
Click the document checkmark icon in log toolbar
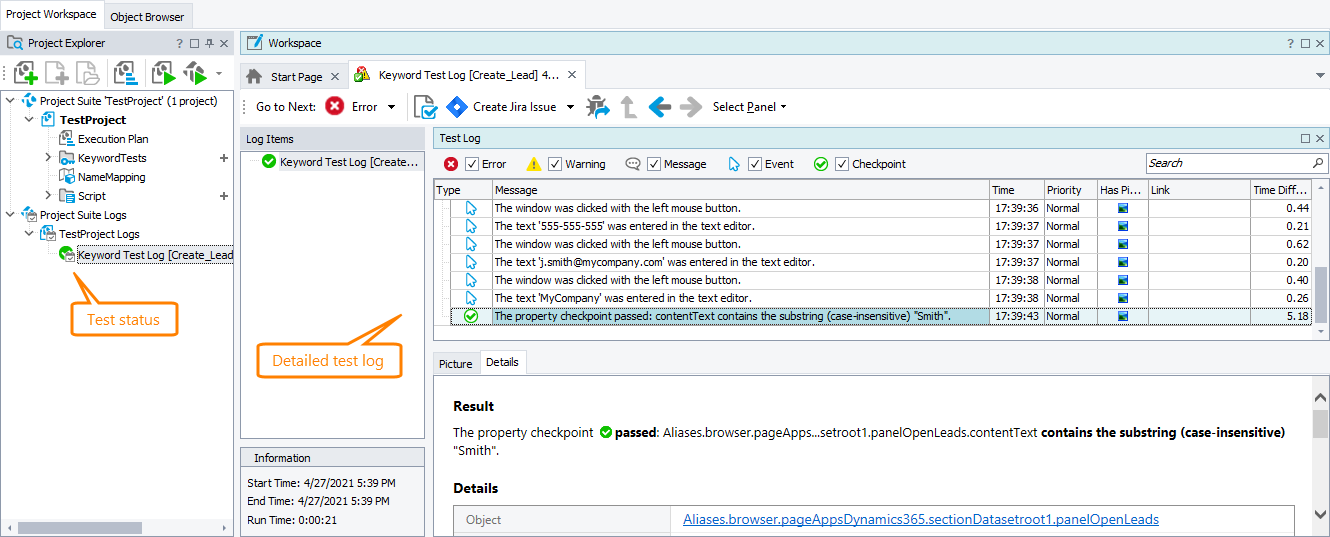425,107
